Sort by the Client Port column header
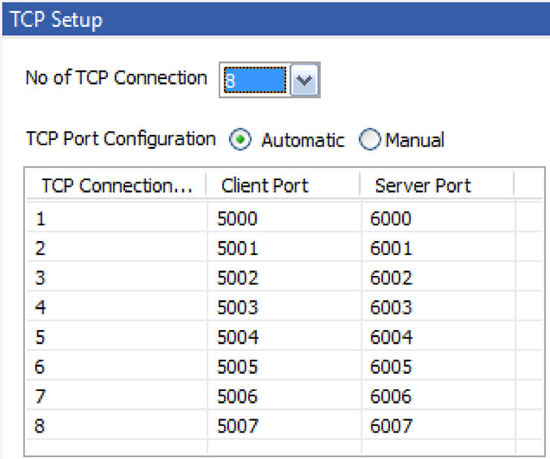The height and width of the screenshot is (459, 550). click(x=283, y=185)
